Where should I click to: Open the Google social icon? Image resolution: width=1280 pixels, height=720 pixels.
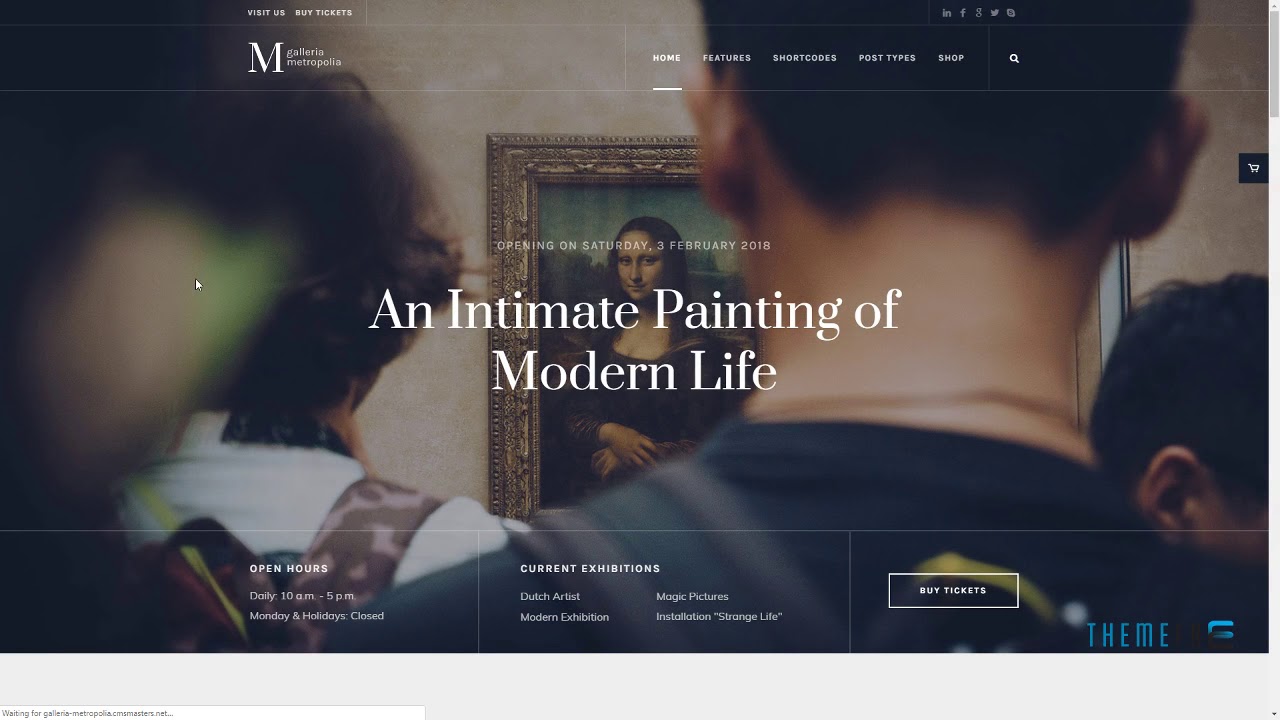(x=979, y=13)
